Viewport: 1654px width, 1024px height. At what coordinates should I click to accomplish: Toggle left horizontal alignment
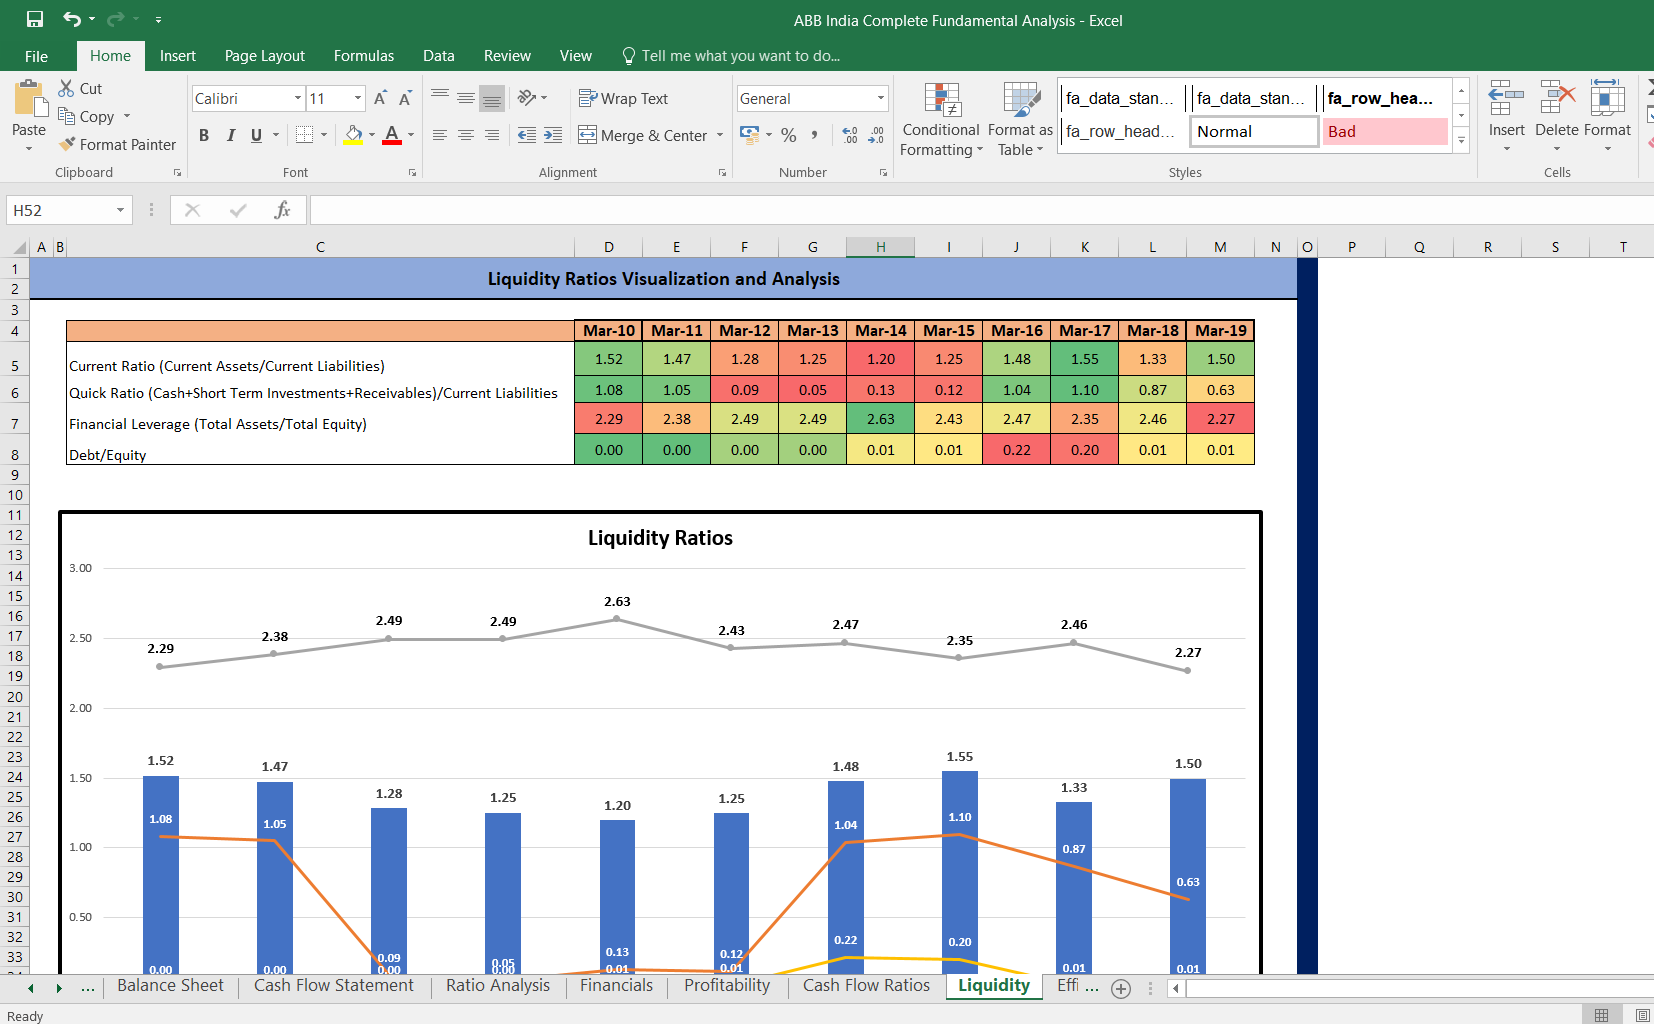[x=440, y=135]
